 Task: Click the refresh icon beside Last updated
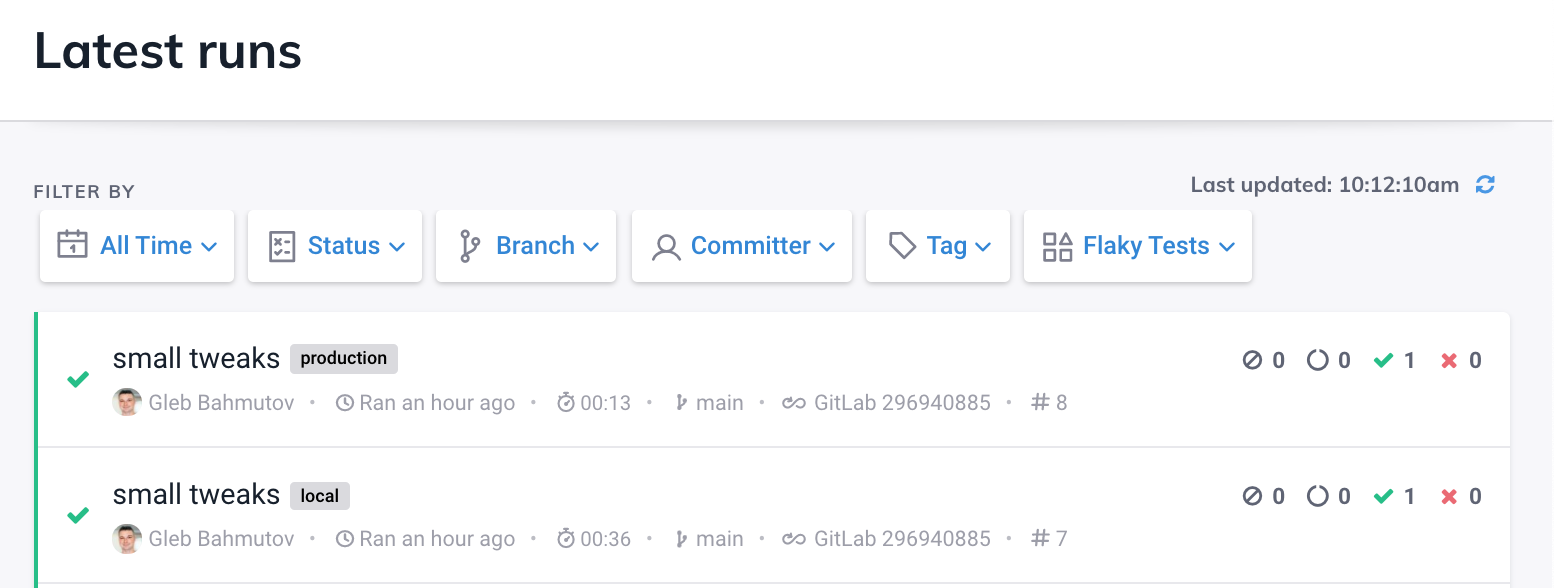coord(1486,185)
